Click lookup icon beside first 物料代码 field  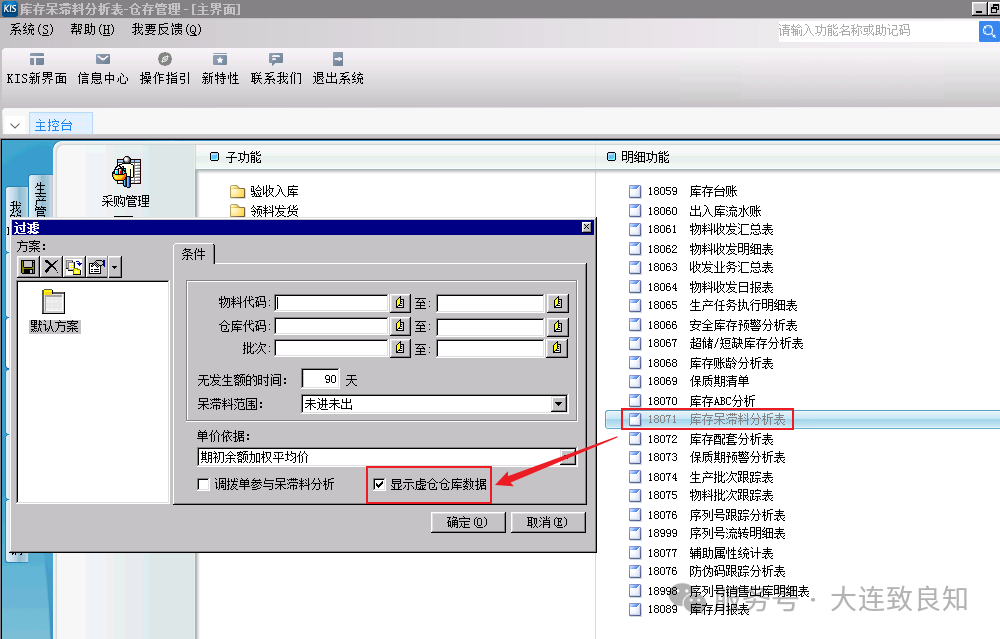[399, 303]
